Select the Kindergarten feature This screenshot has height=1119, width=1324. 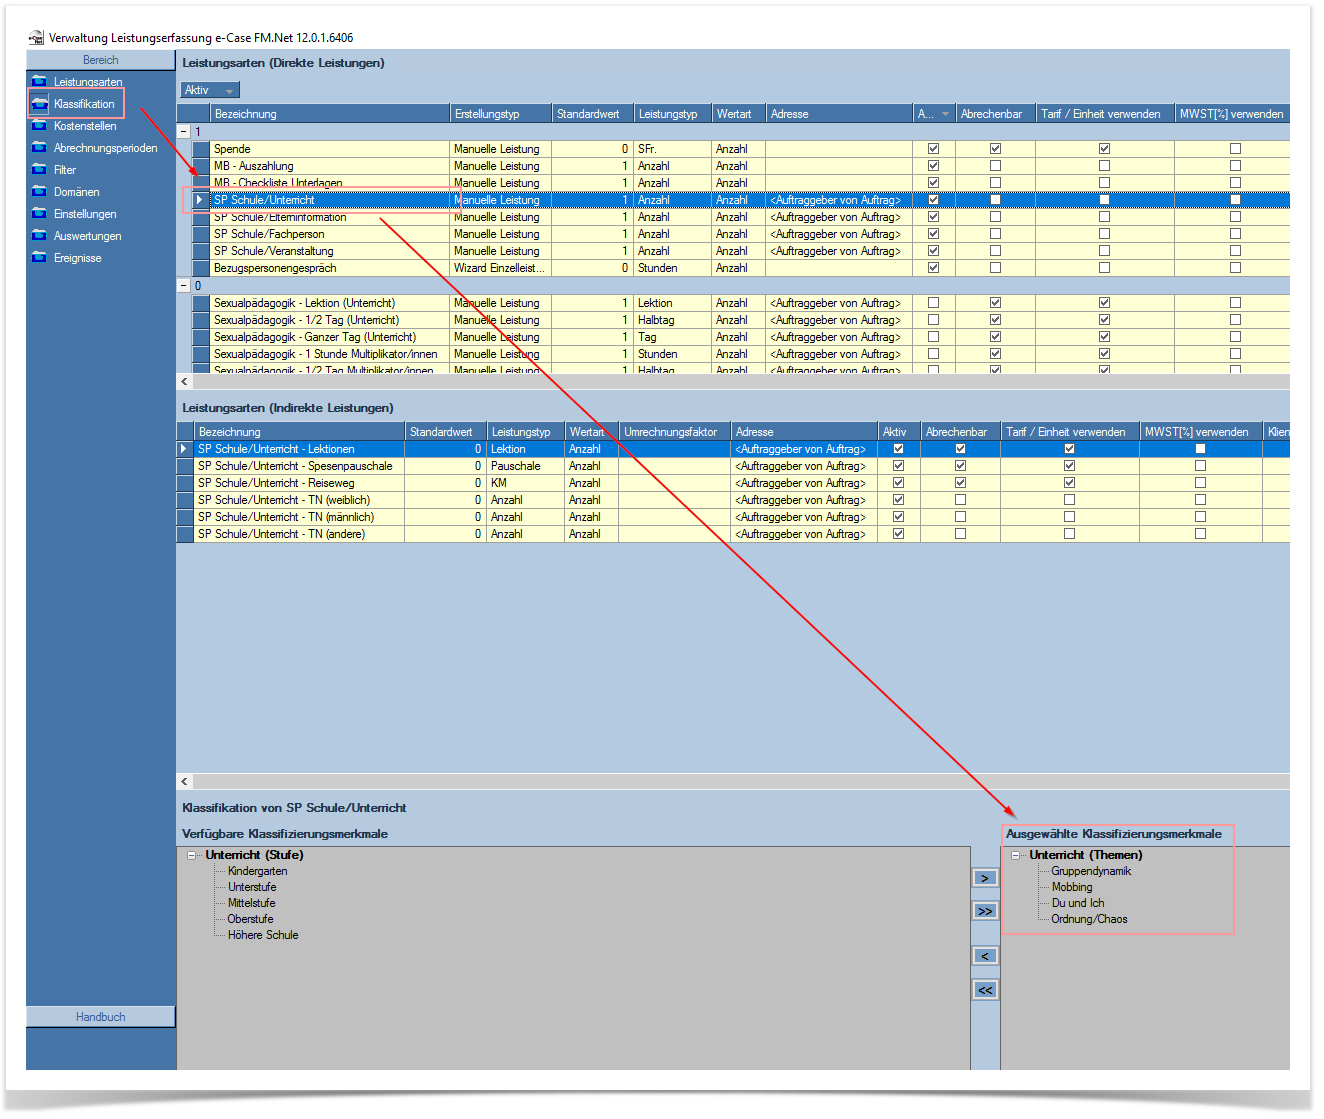click(x=257, y=871)
